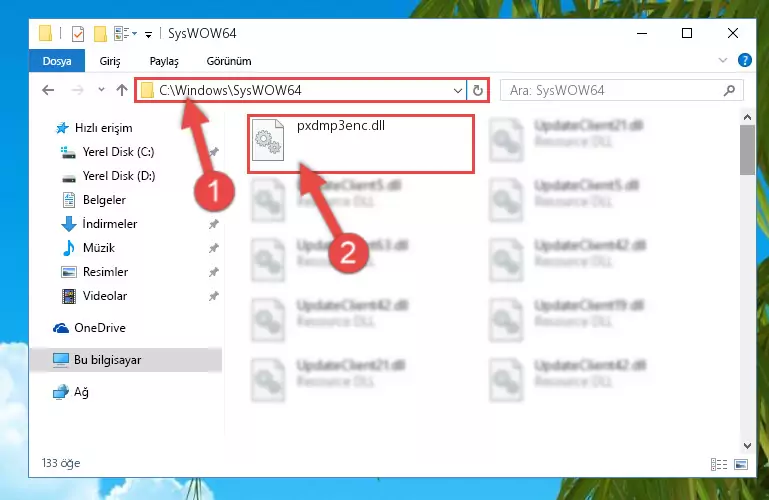Screen dimensions: 769x500
Task: Open the recent locations dropdown arrow
Action: (x=101, y=90)
